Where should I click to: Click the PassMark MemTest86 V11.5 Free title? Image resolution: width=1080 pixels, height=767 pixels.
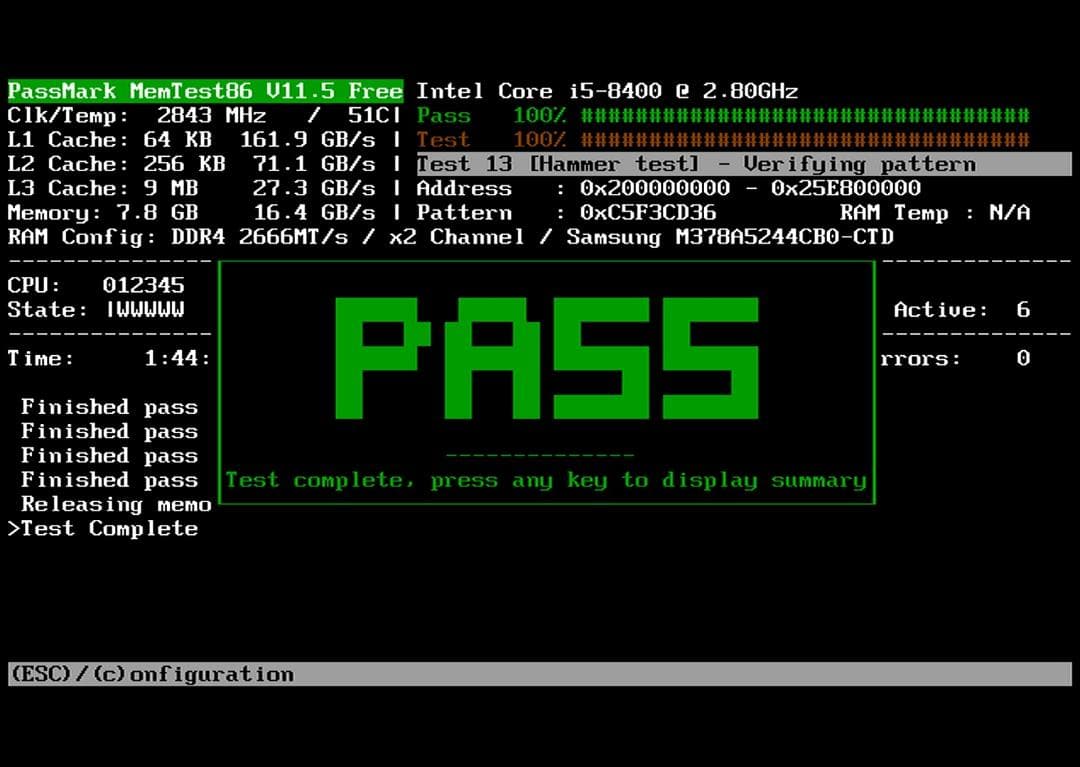[205, 91]
